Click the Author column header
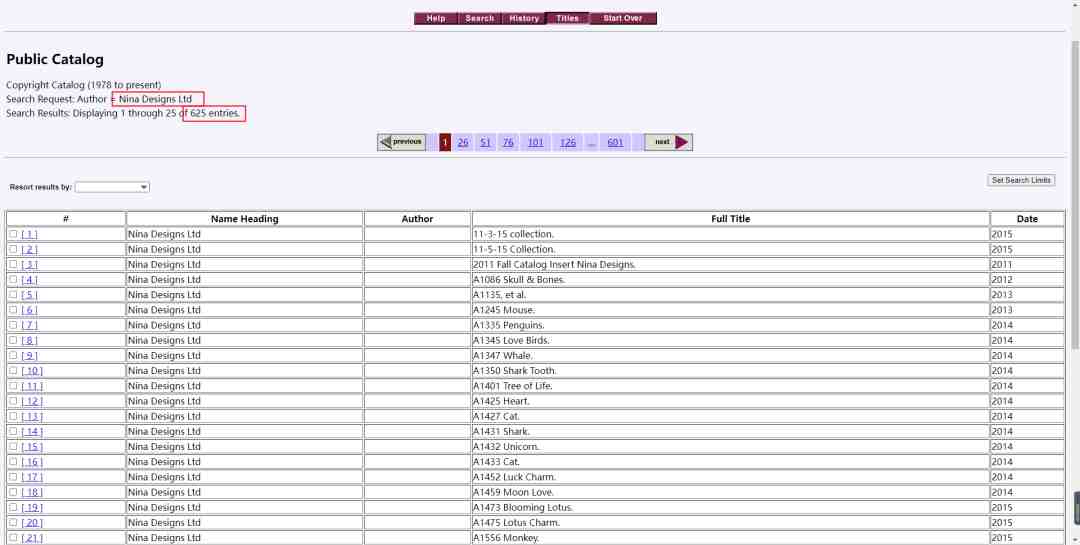 point(417,219)
